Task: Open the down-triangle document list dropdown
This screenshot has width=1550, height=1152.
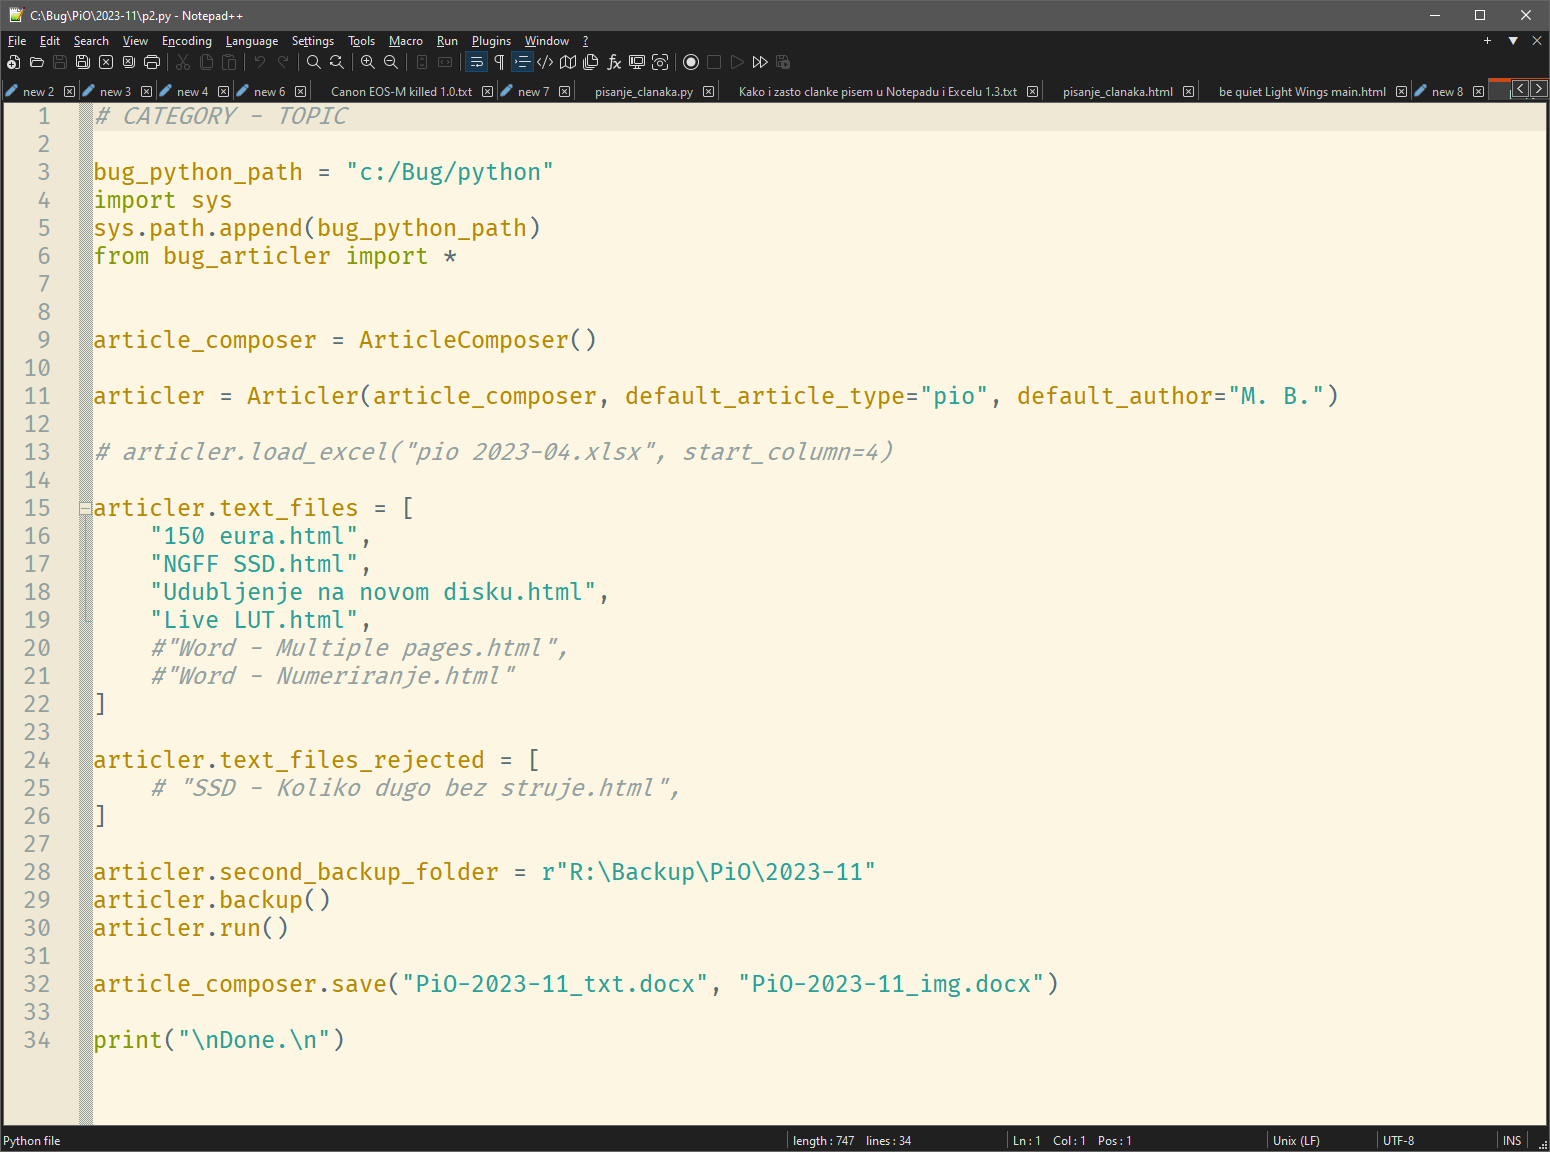Action: [x=1513, y=41]
